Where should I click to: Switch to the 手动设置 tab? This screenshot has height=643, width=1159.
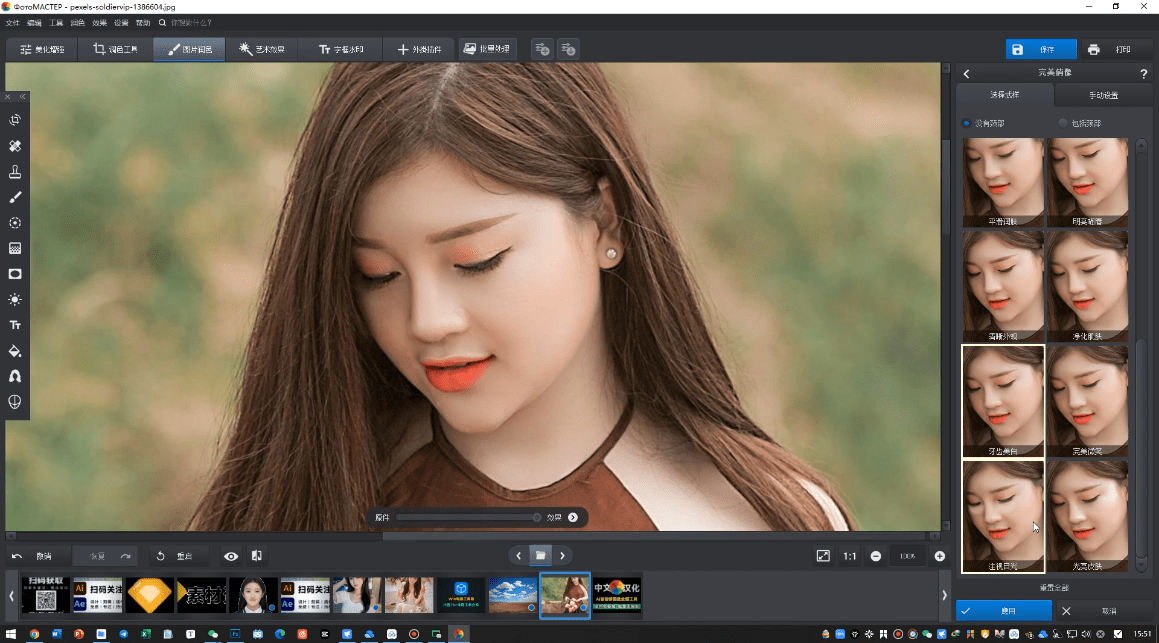tap(1101, 96)
